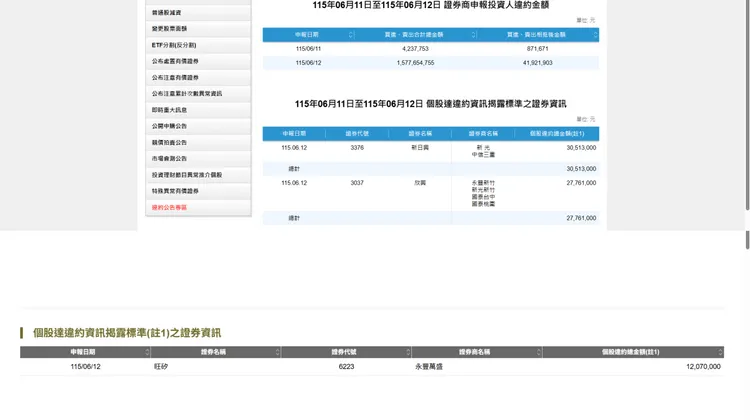Click 證券代號 header in blue table
Viewport: 750px width, 420px height.
pyautogui.click(x=357, y=134)
